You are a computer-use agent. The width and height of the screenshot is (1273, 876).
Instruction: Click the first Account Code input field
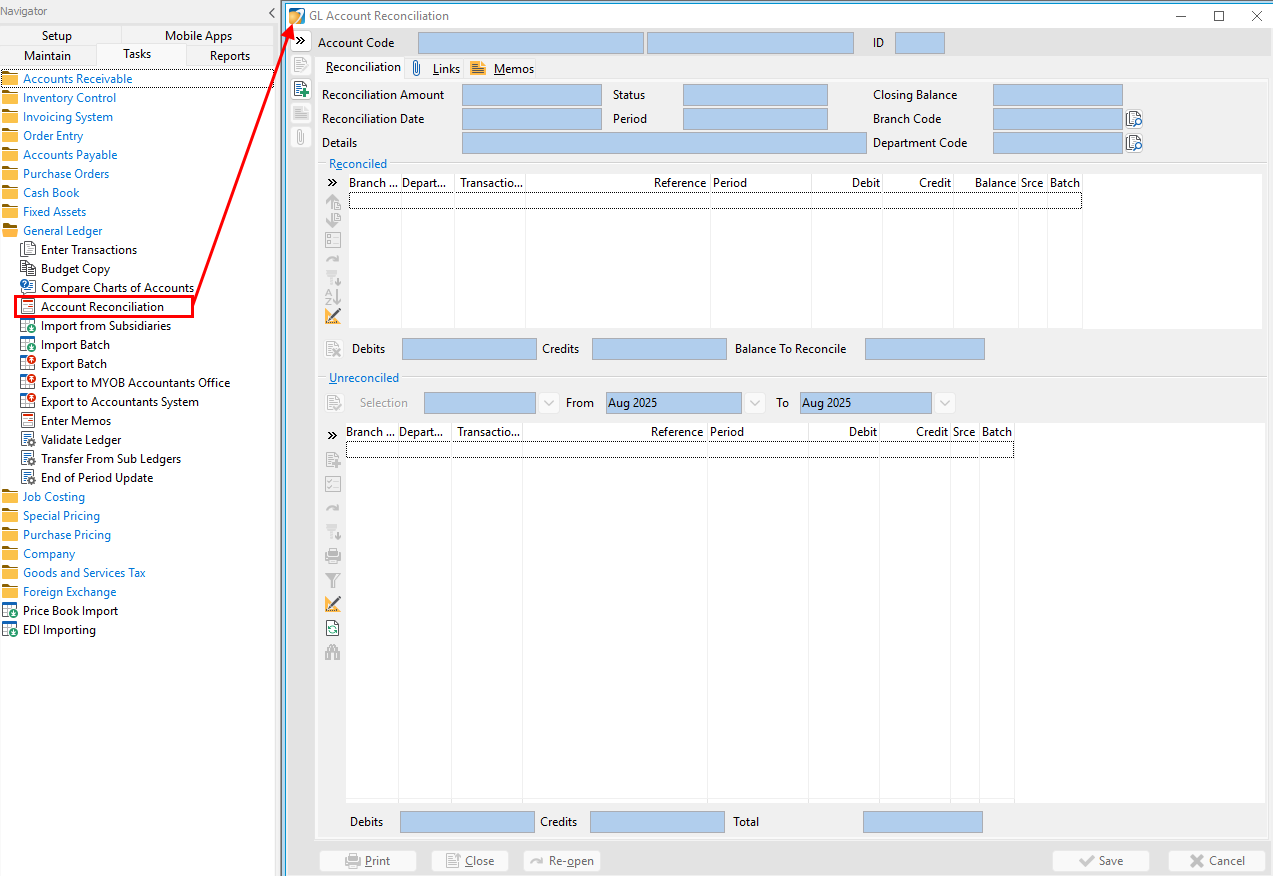point(531,43)
